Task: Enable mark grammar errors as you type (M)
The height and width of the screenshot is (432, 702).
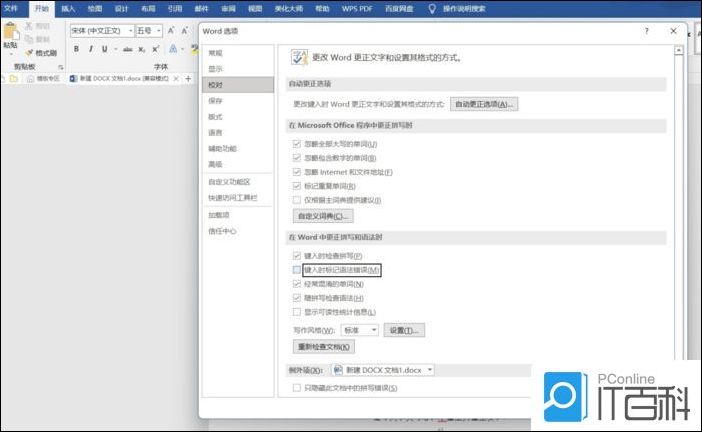Action: 296,269
